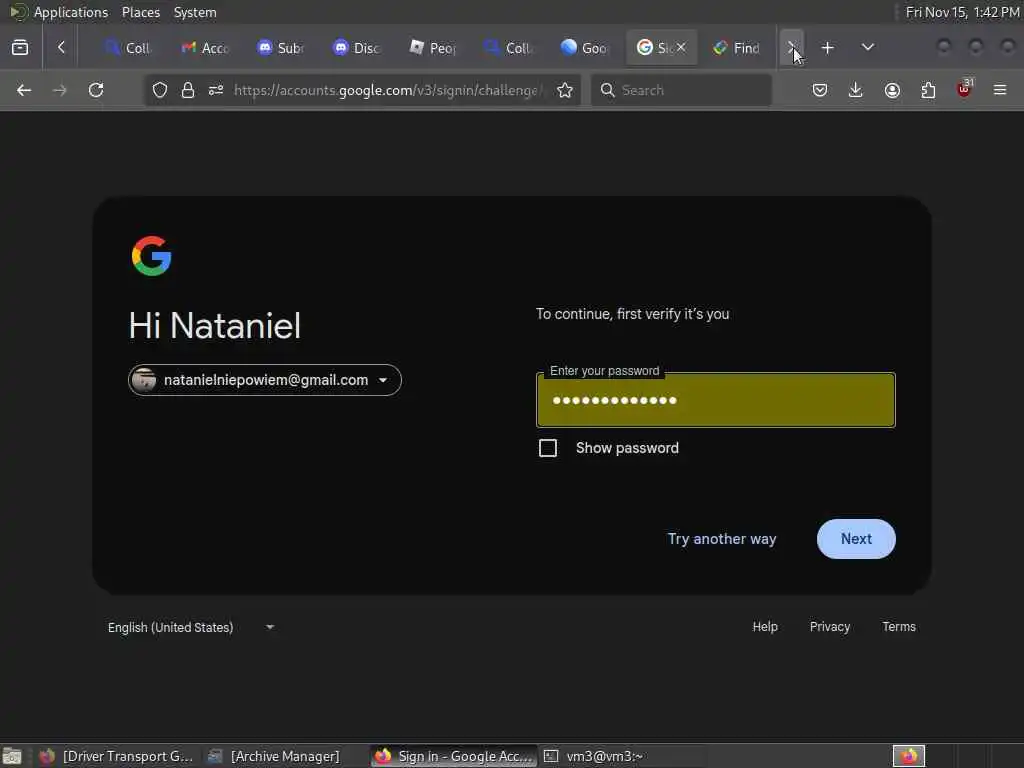Screen dimensions: 1024x768
Task: Switch to the 'Goo' tab
Action: pyautogui.click(x=585, y=48)
